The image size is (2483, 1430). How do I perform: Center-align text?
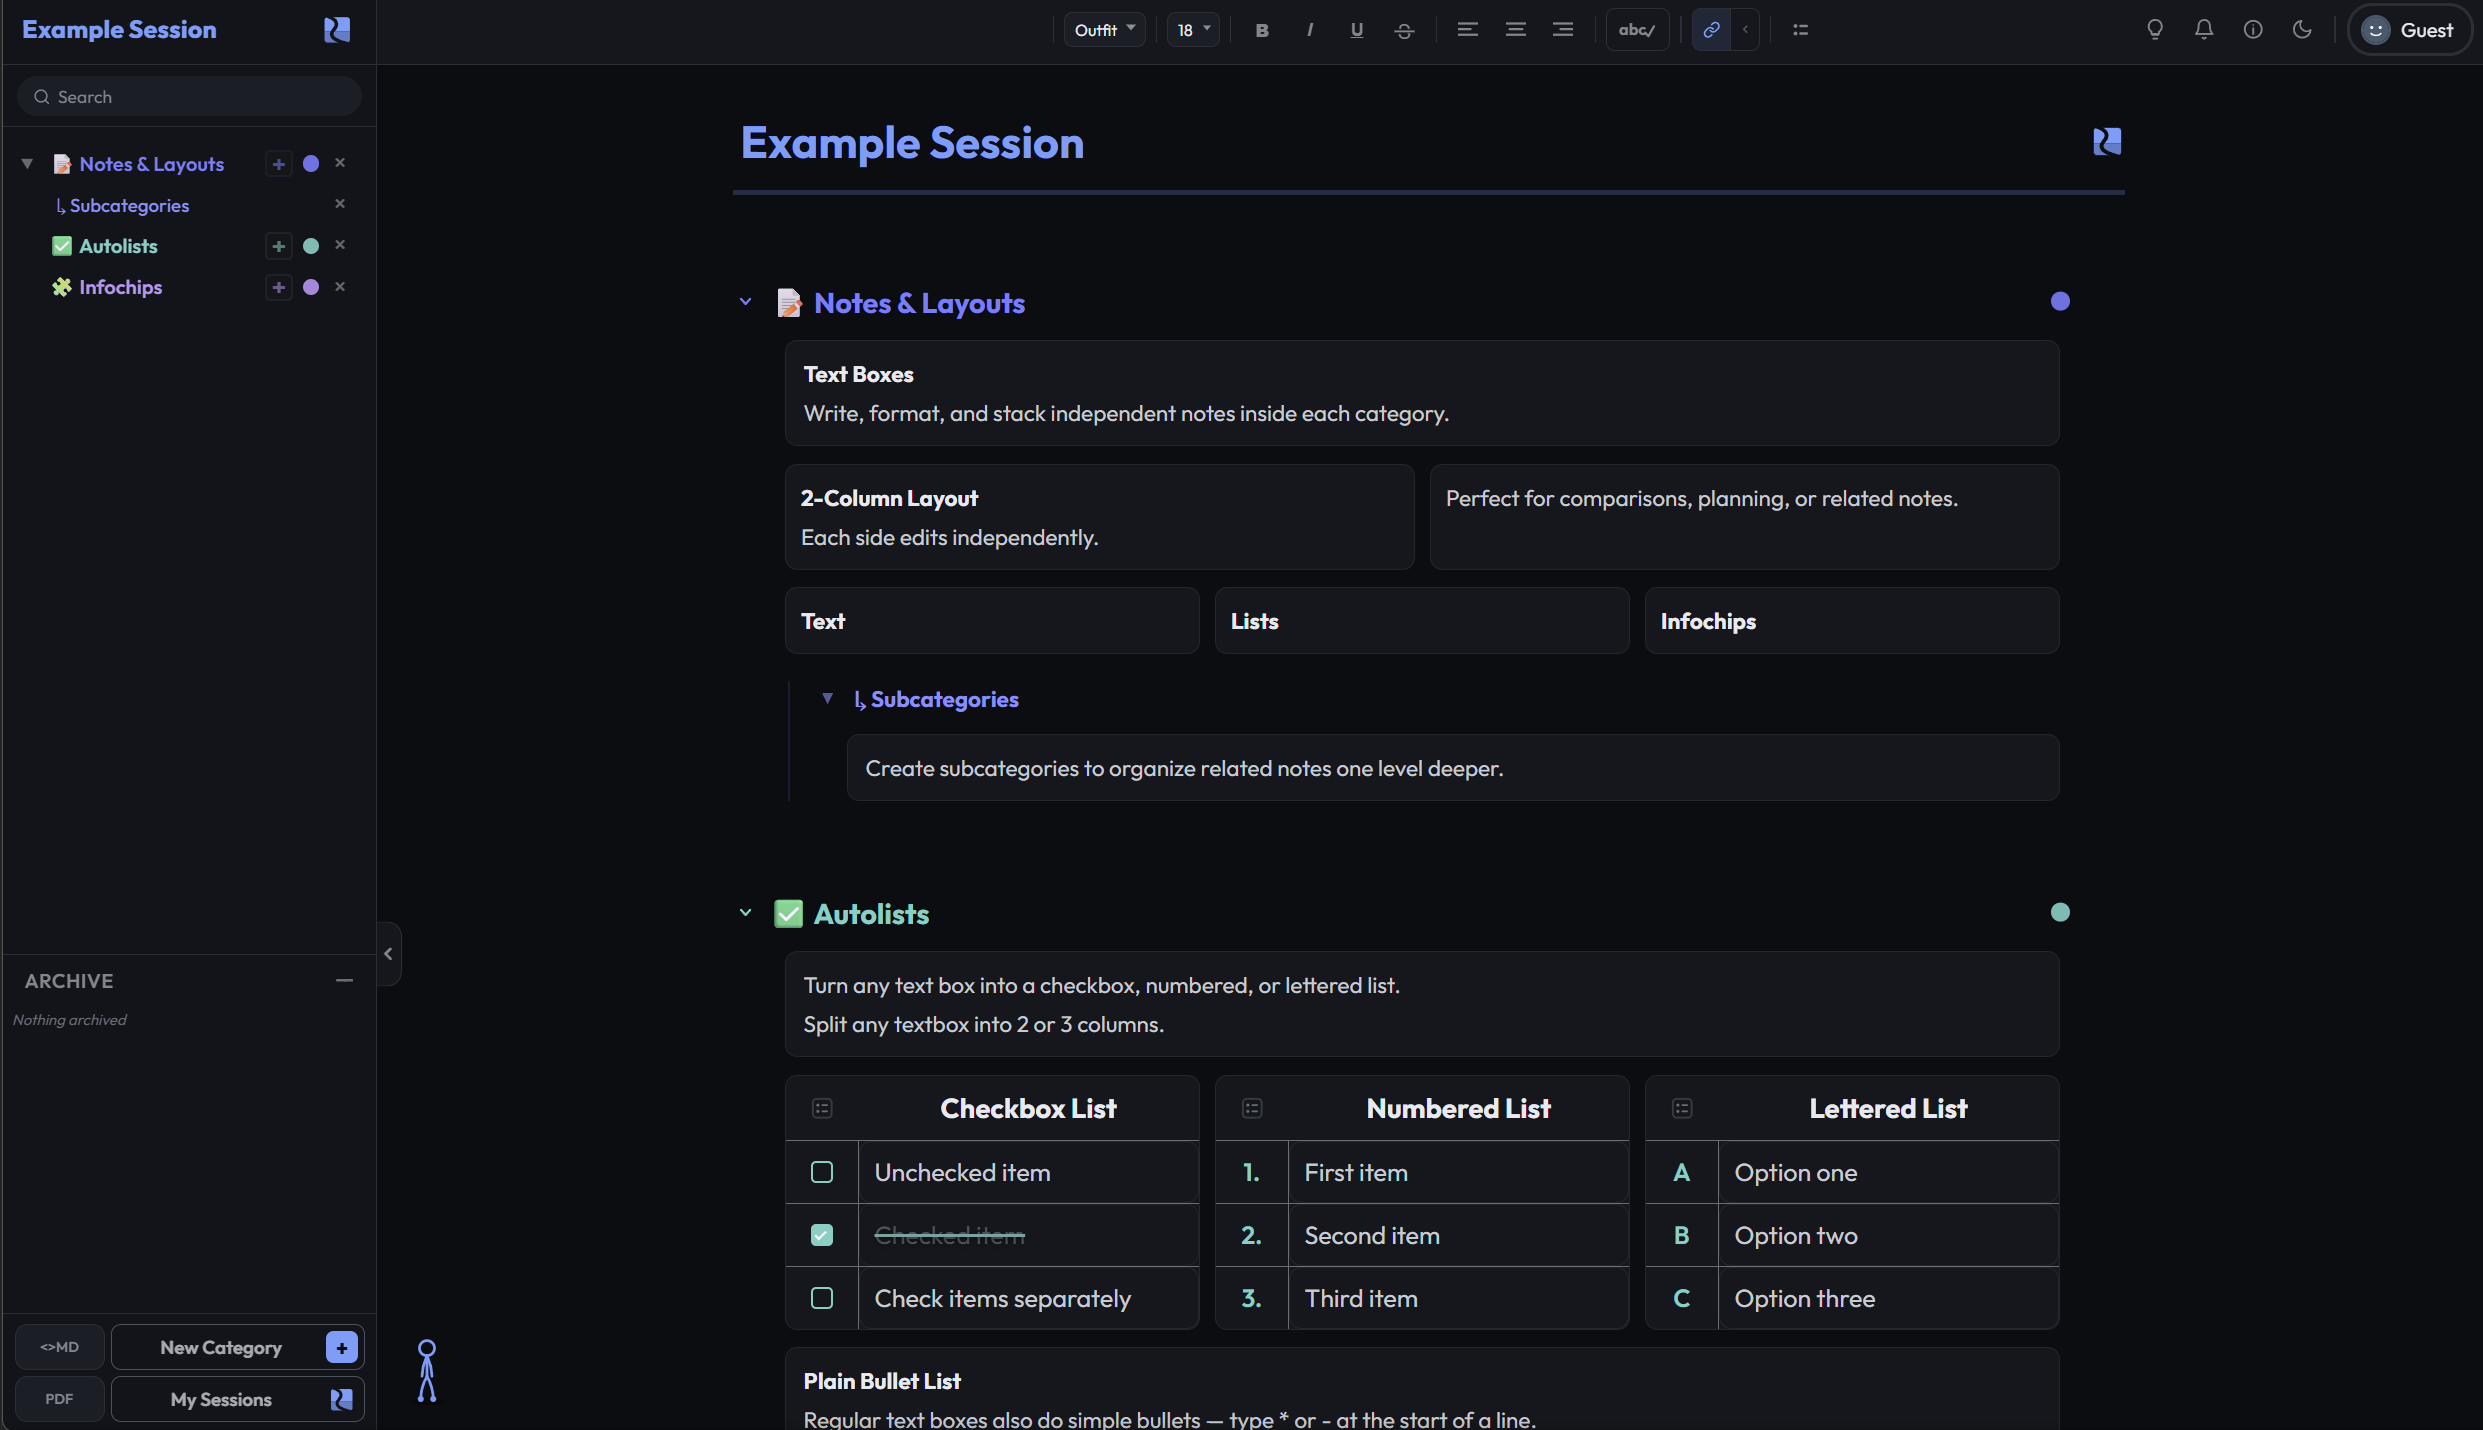(x=1515, y=30)
